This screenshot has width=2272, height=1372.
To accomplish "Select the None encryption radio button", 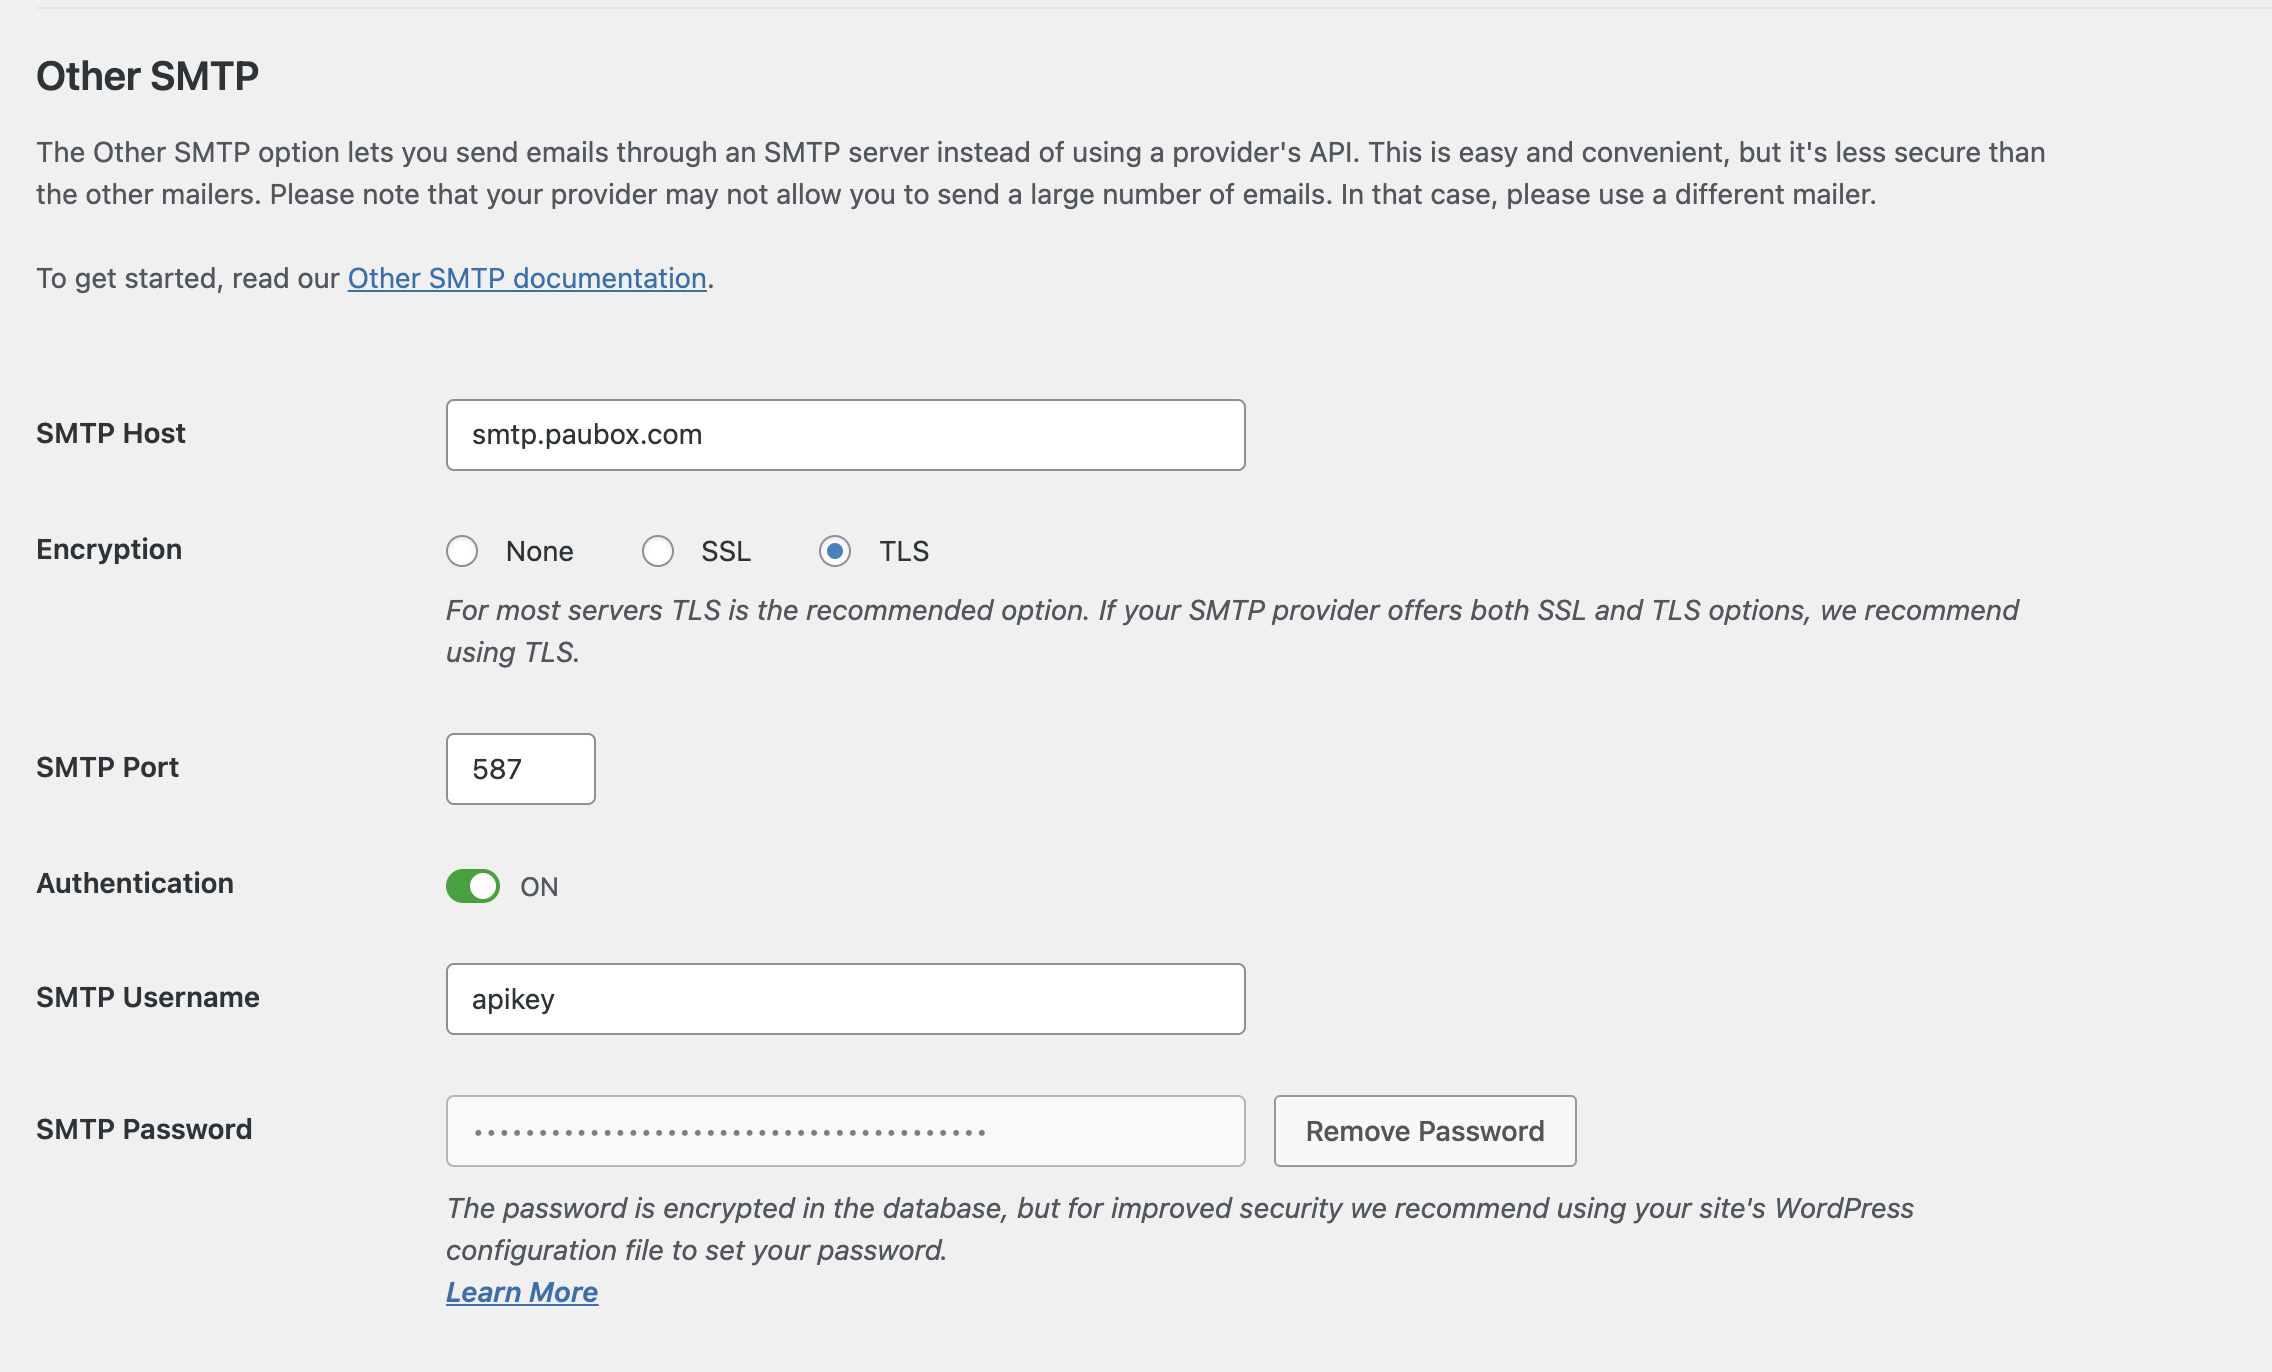I will pos(462,551).
